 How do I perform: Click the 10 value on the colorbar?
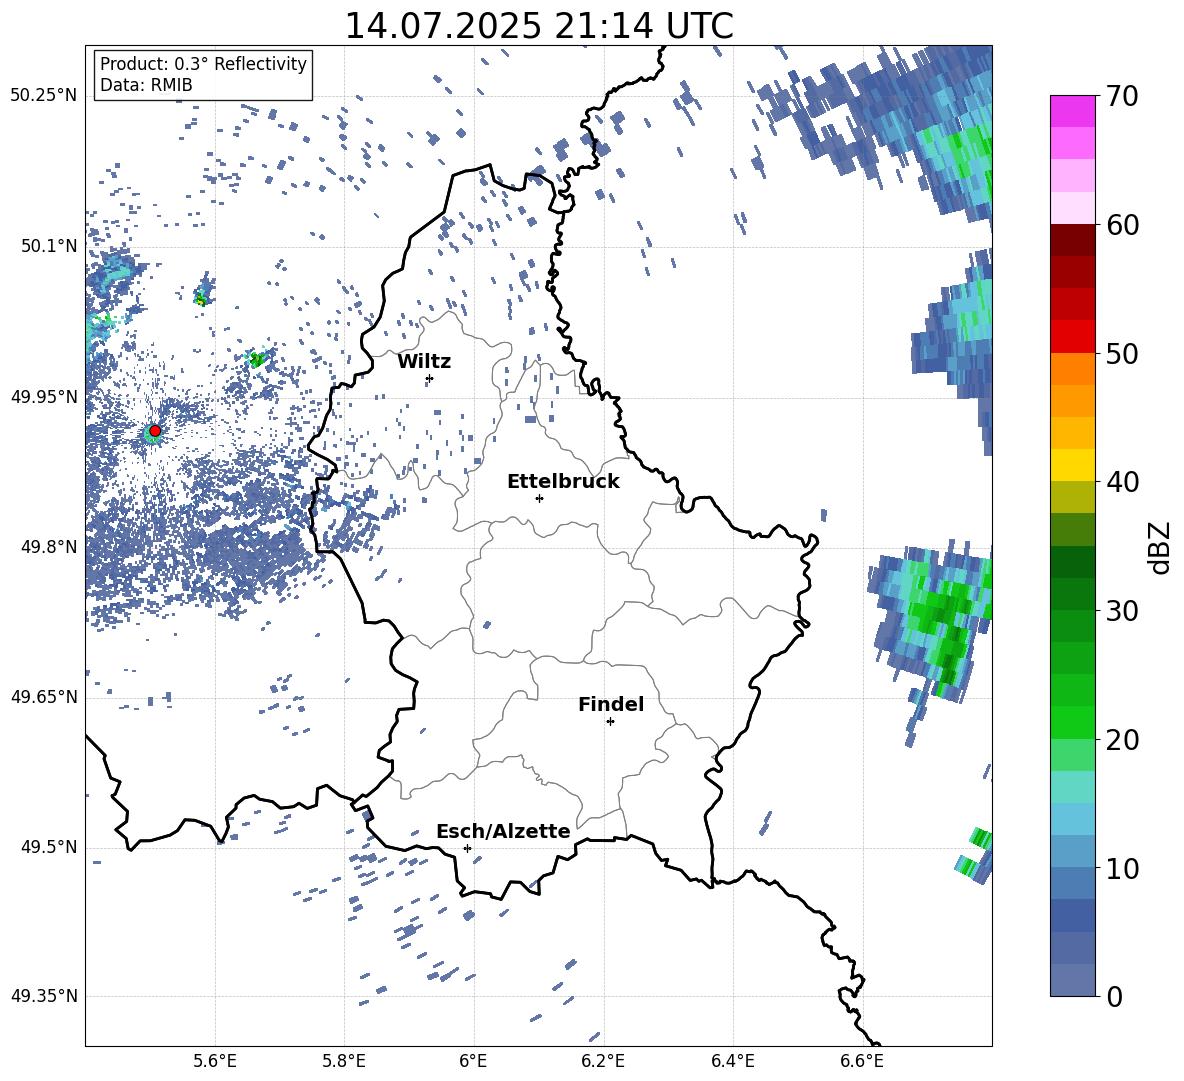tap(1122, 869)
